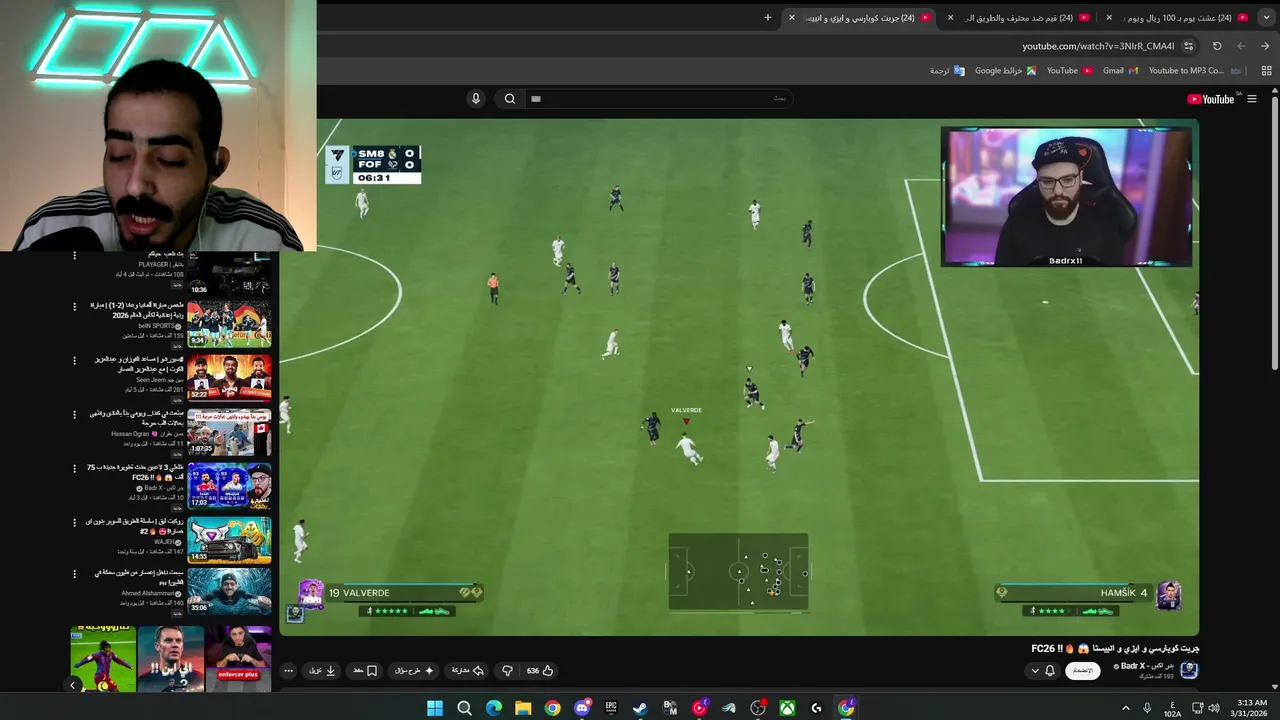Image resolution: width=1280 pixels, height=720 pixels.
Task: Close the active YouTube tab titled جربت كوبارسي
Action: coord(791,17)
